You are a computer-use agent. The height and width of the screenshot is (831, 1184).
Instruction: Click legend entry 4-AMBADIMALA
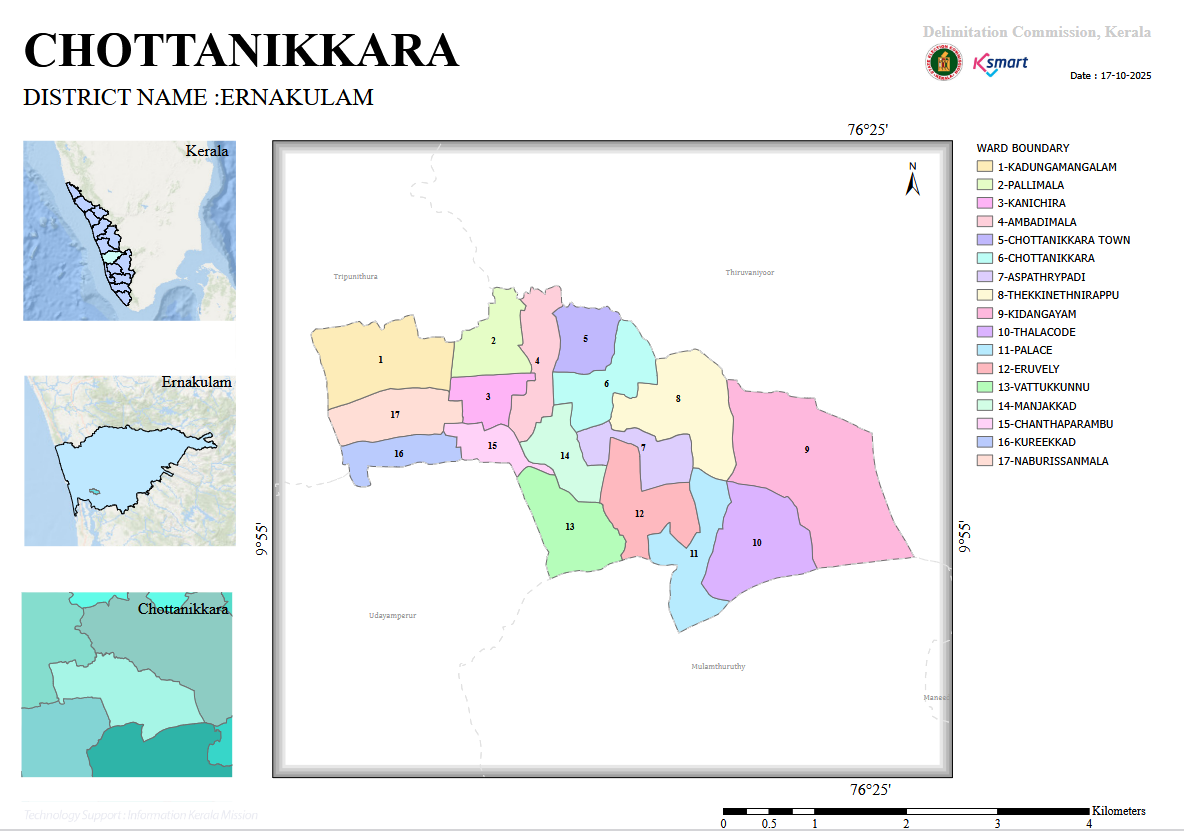1037,222
